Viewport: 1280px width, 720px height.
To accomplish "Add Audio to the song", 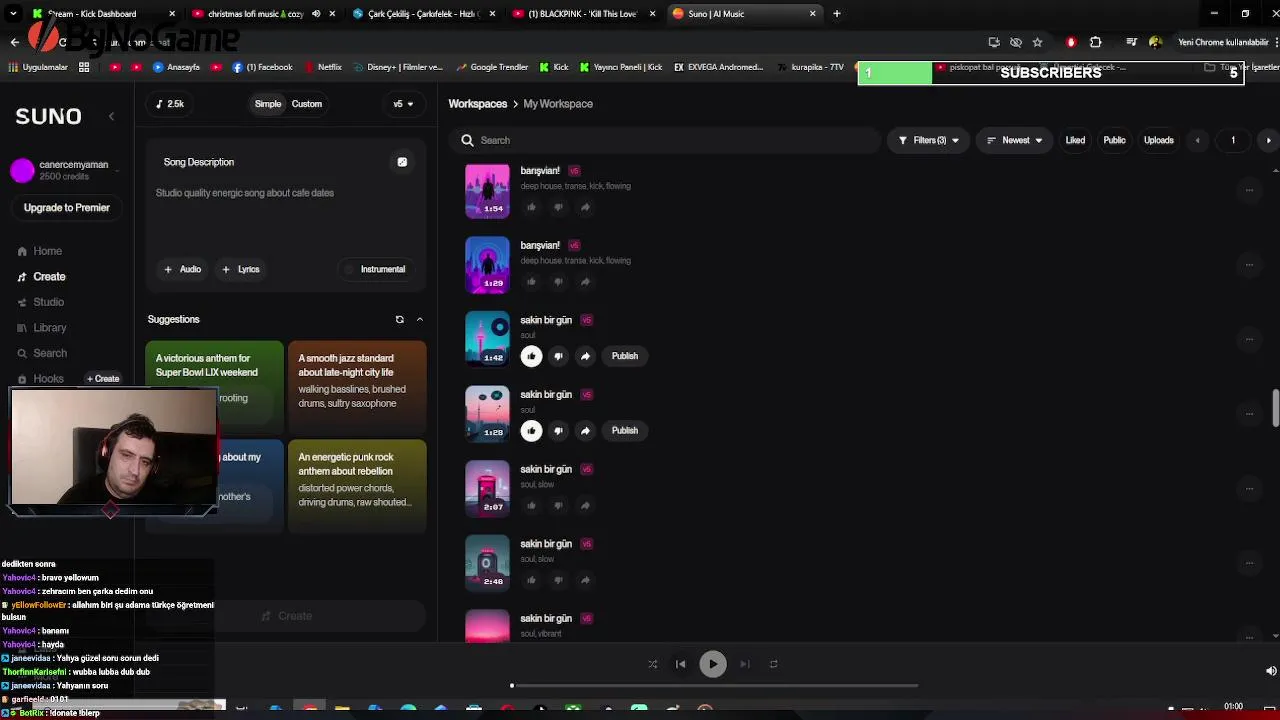I will pos(183,269).
